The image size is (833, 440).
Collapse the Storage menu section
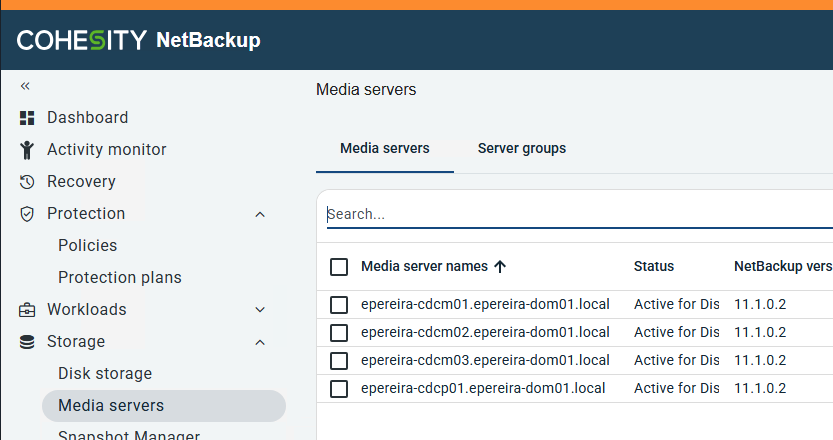tap(260, 342)
